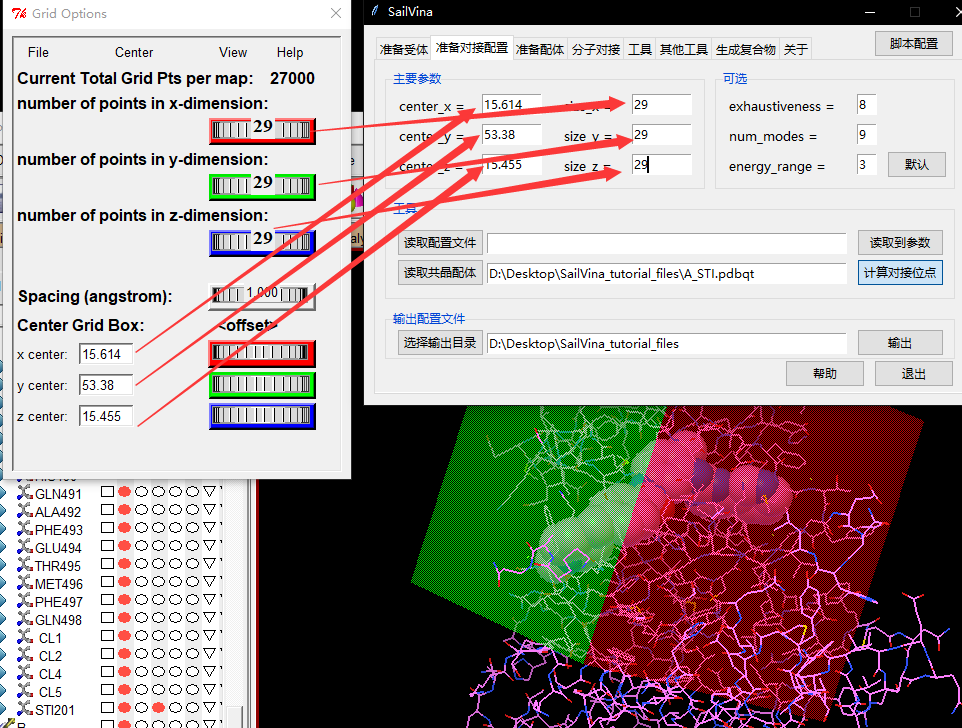Switch to 准备受体 tab in SailVina
The image size is (962, 728).
click(403, 50)
